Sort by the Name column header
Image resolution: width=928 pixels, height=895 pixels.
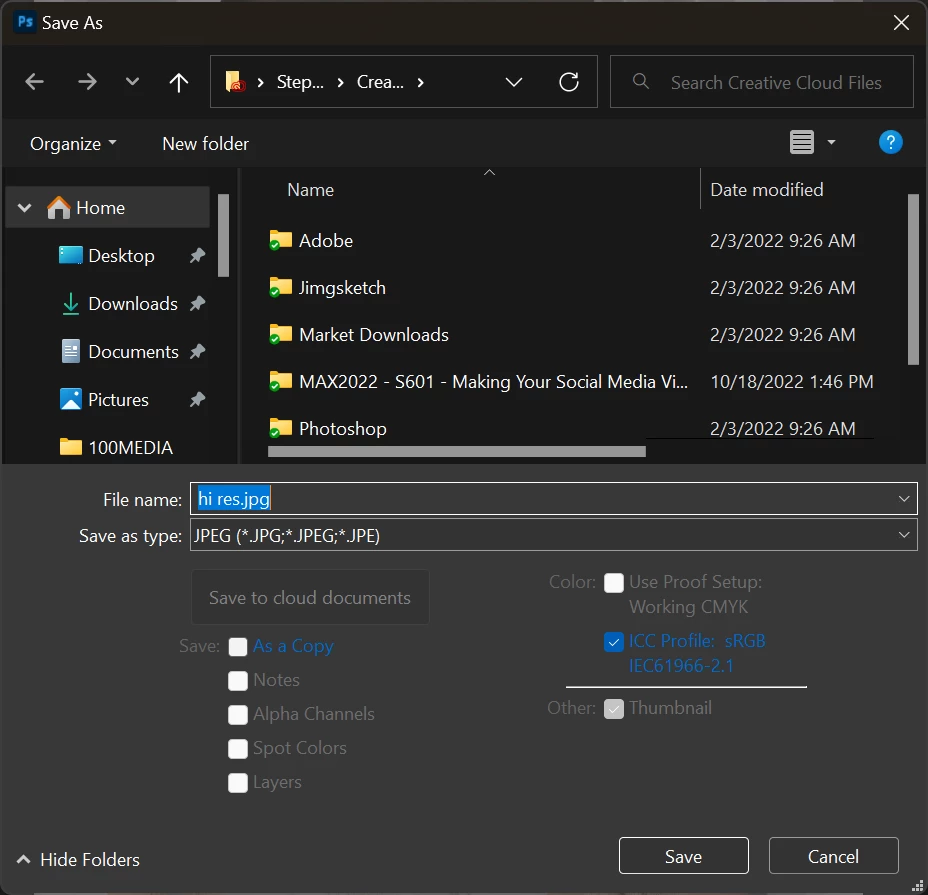point(310,190)
